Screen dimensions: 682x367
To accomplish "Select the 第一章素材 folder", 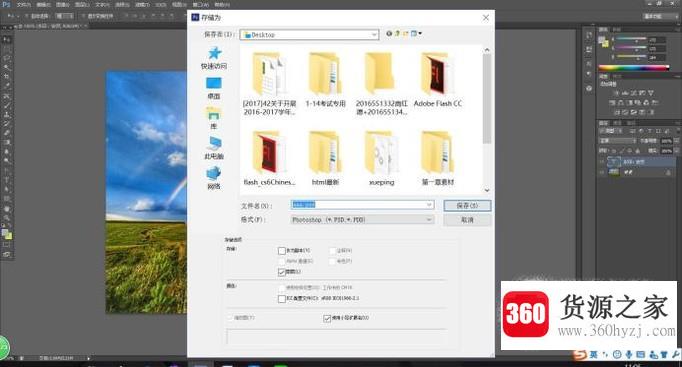I will click(x=438, y=158).
